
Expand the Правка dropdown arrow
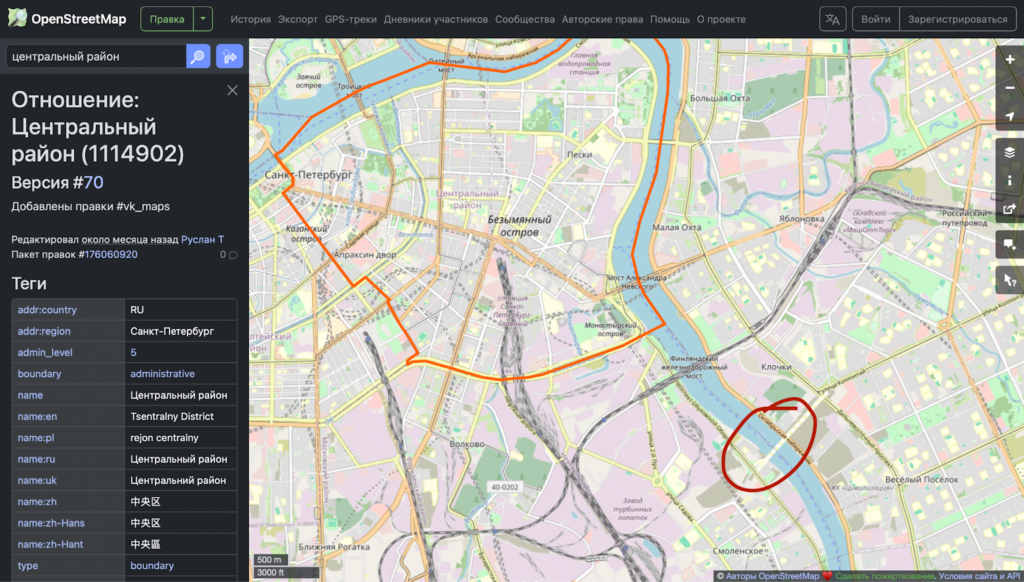tap(204, 19)
